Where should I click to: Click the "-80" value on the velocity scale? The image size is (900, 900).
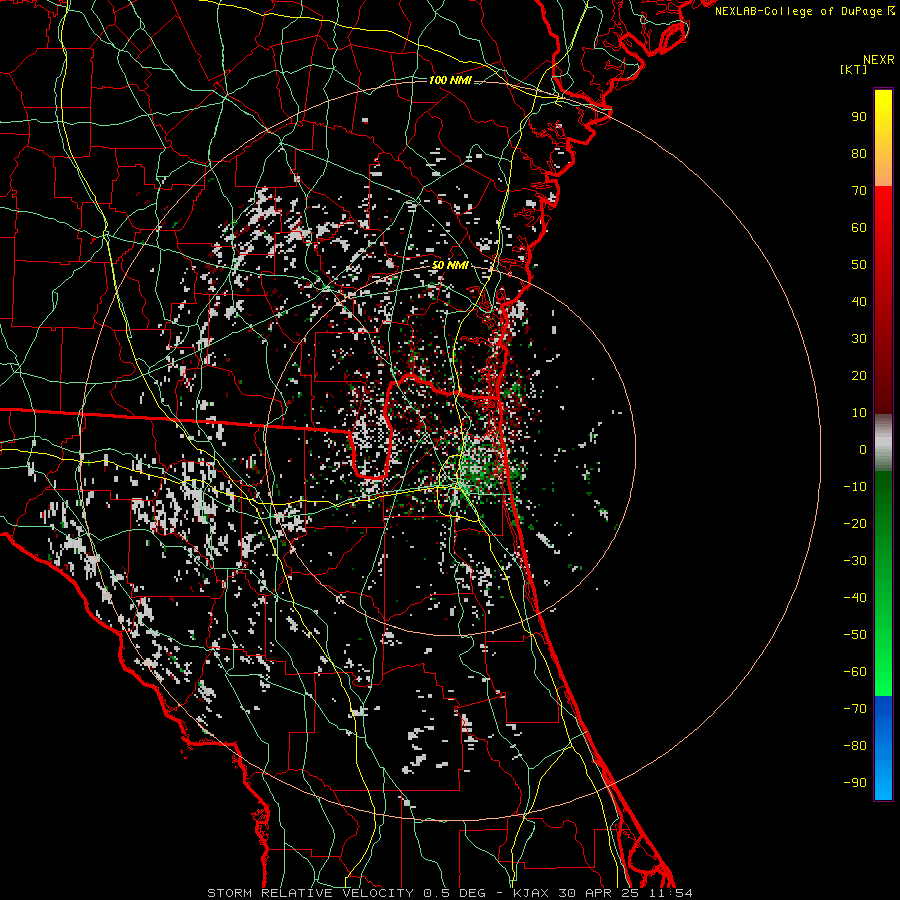(x=855, y=746)
